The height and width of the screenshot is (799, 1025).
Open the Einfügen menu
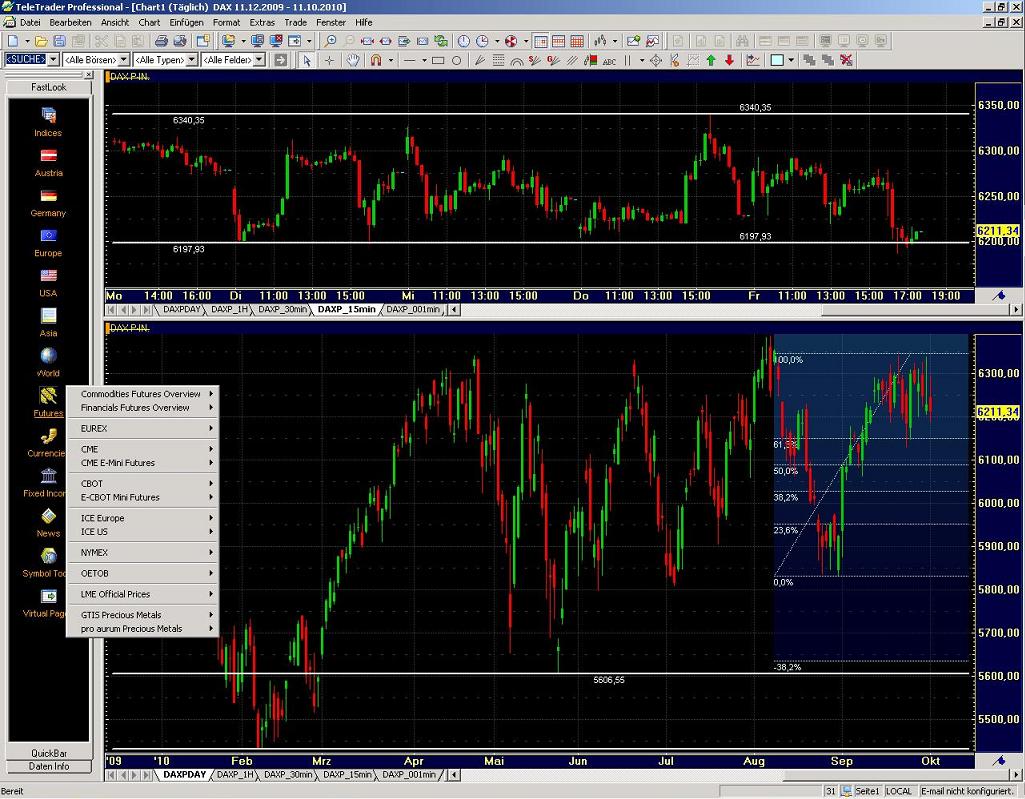coord(186,22)
